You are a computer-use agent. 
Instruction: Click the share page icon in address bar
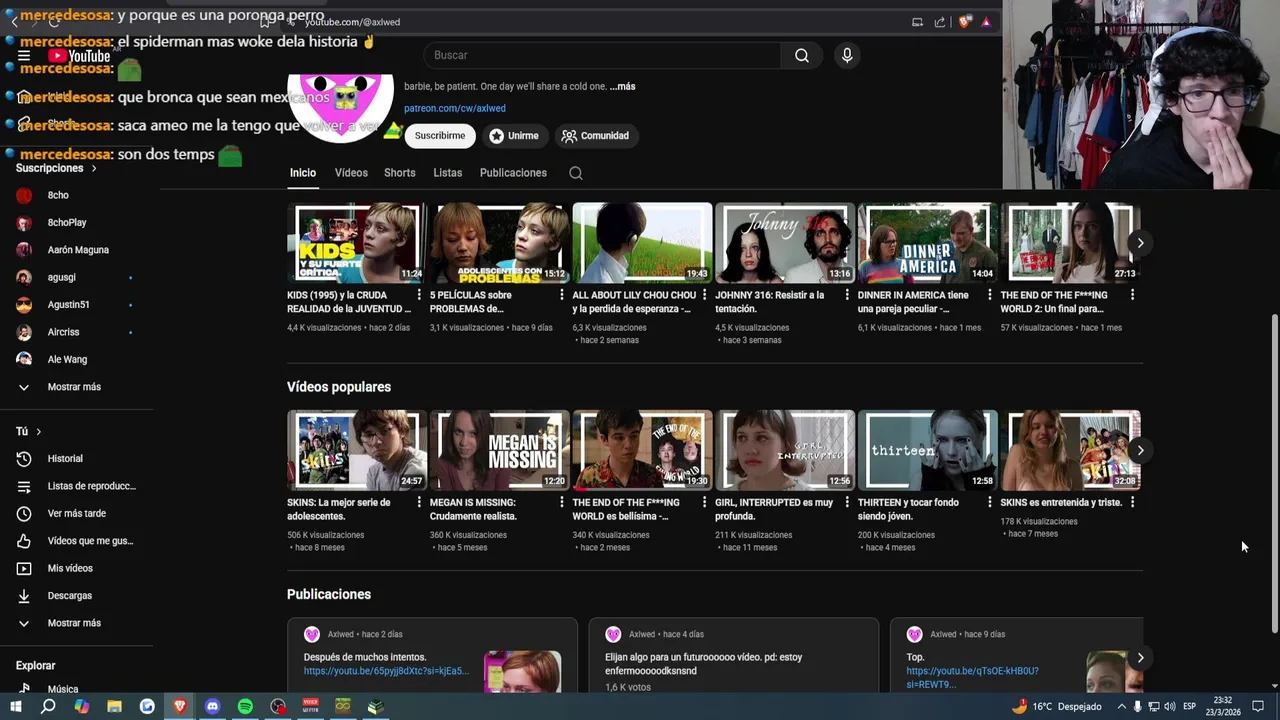pyautogui.click(x=940, y=22)
